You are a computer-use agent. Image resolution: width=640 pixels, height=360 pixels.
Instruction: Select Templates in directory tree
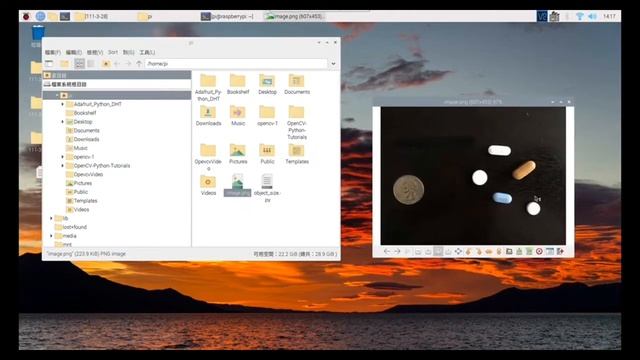click(x=85, y=201)
